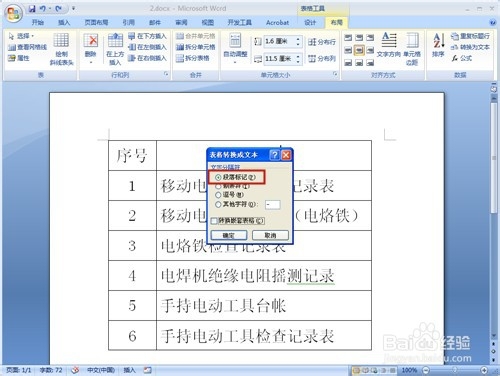Screen dimensions: 500x376
Task: Click the row height field showing 1.6 厘米
Action: (279, 41)
